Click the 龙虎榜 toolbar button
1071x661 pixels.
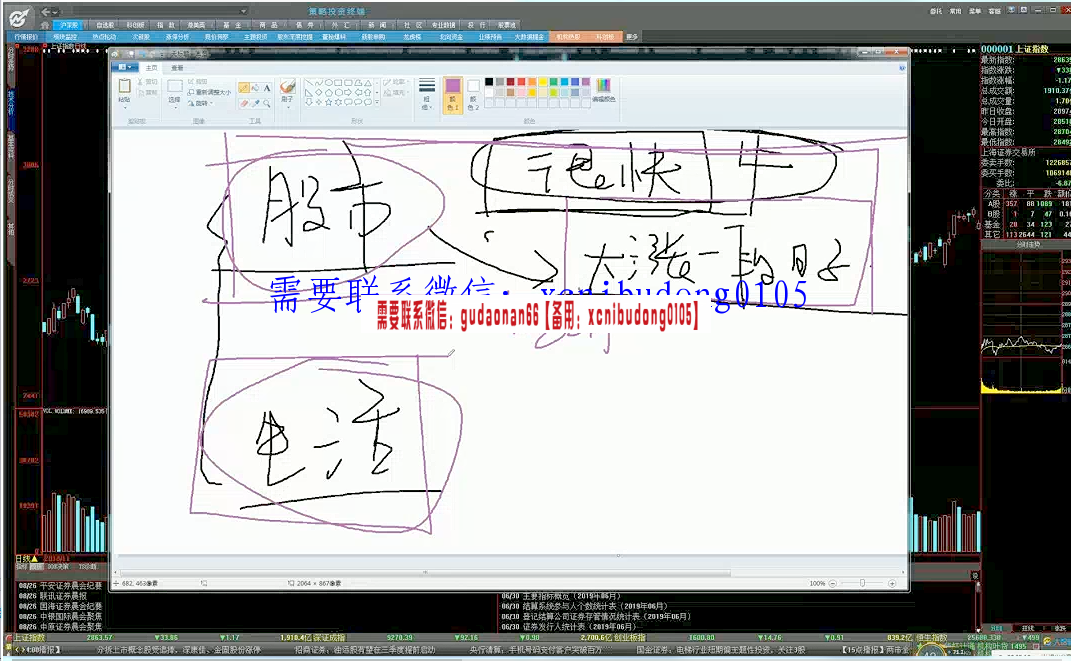point(413,37)
